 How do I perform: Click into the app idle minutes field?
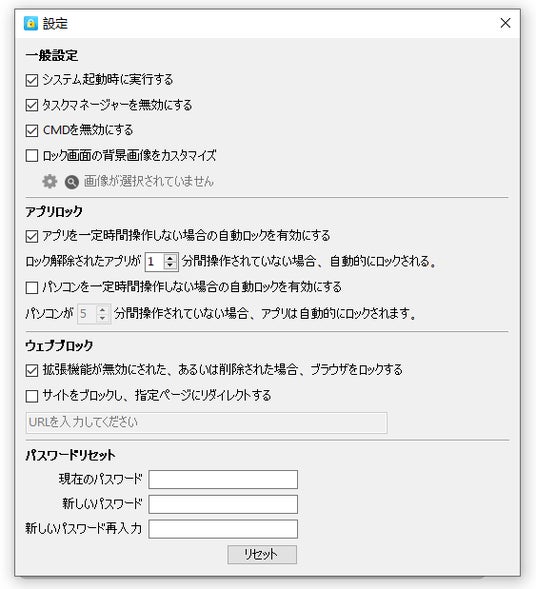(155, 262)
